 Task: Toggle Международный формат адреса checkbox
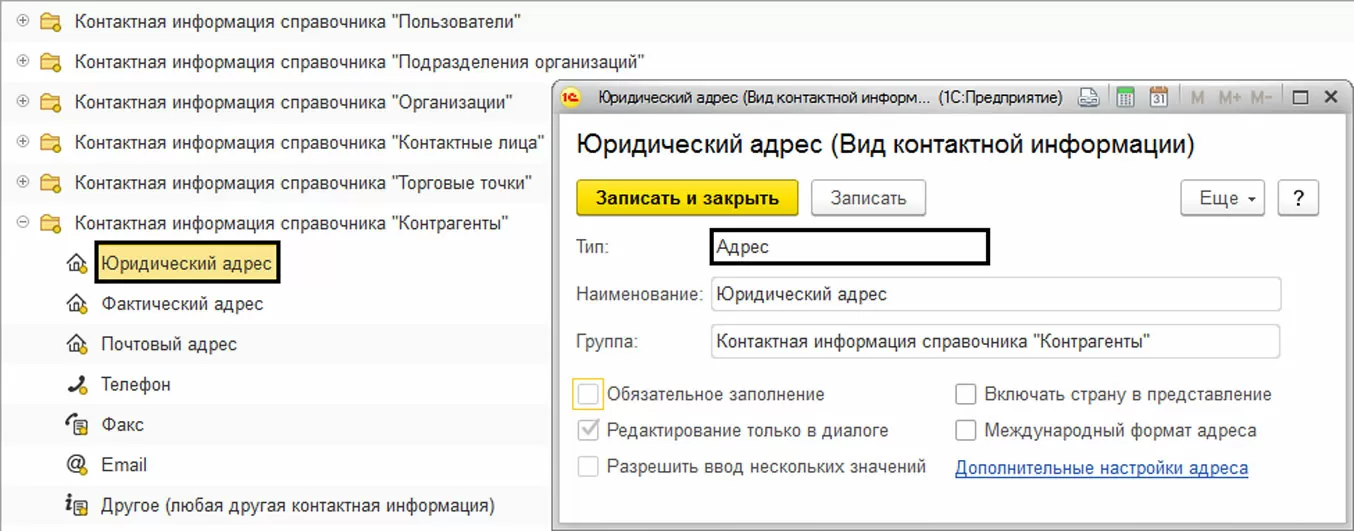click(x=965, y=431)
